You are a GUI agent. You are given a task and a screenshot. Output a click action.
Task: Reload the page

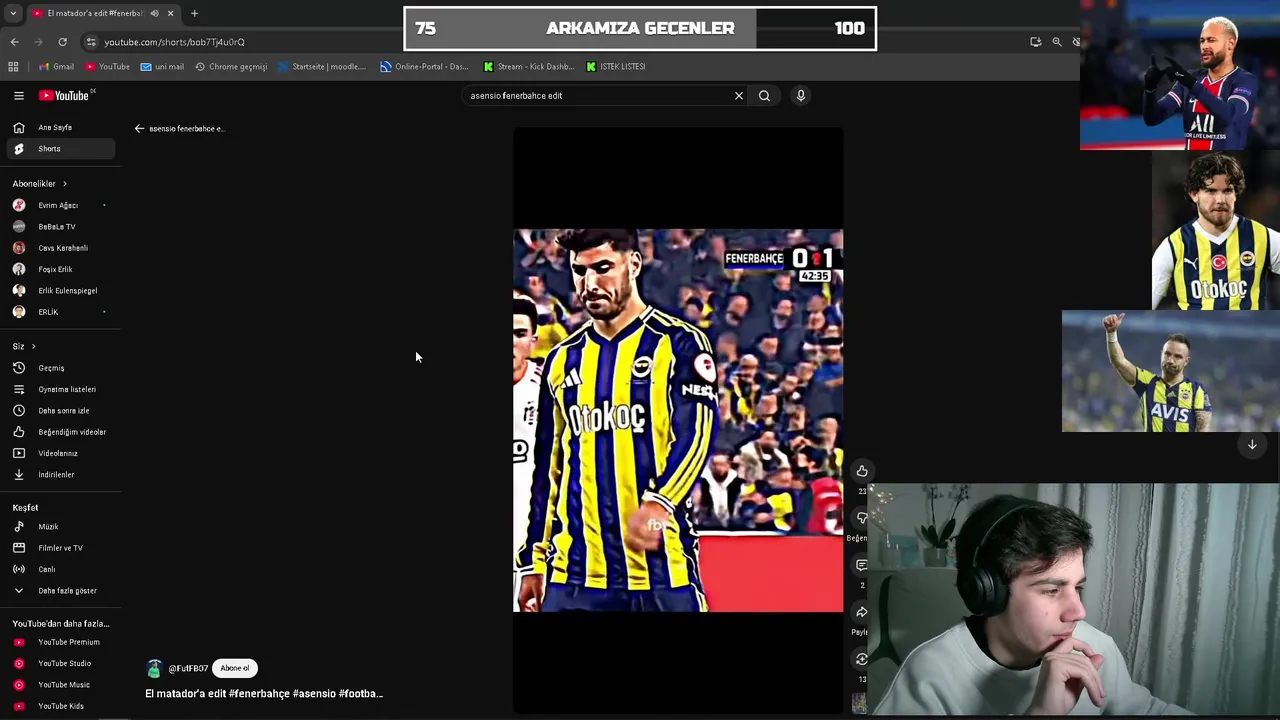(62, 42)
